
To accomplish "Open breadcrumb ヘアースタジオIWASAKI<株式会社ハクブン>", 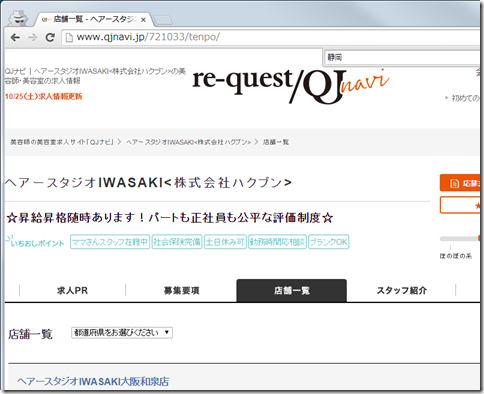I will pyautogui.click(x=188, y=142).
